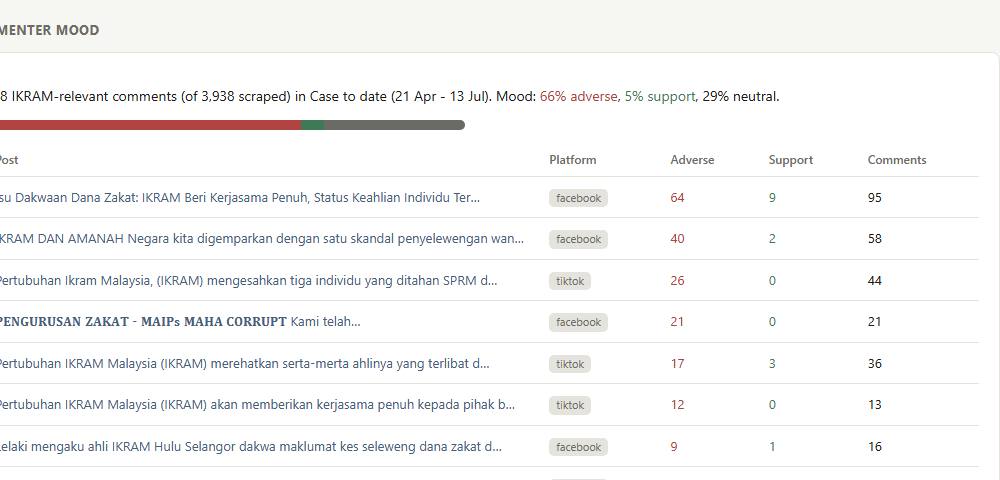Click comments total 21 in MAIPs row

click(875, 322)
